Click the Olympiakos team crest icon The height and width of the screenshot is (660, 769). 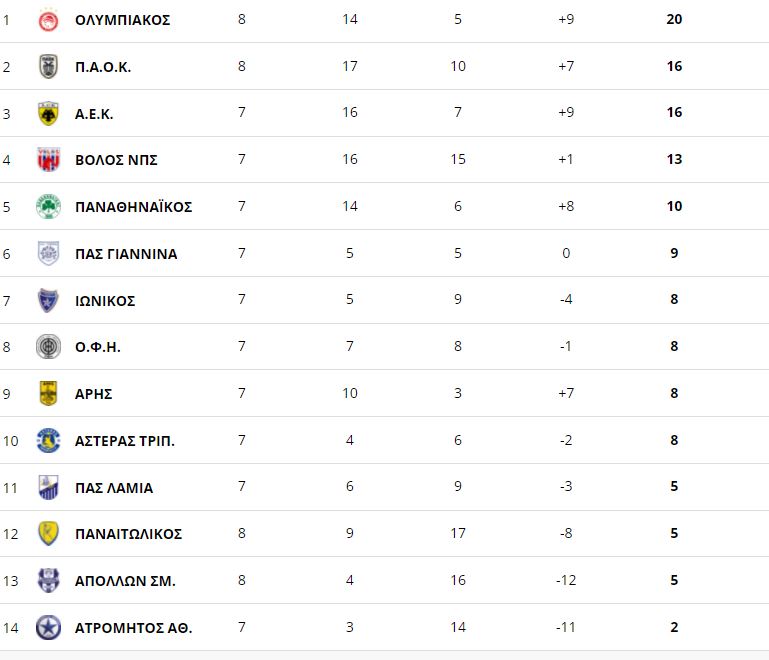[48, 20]
